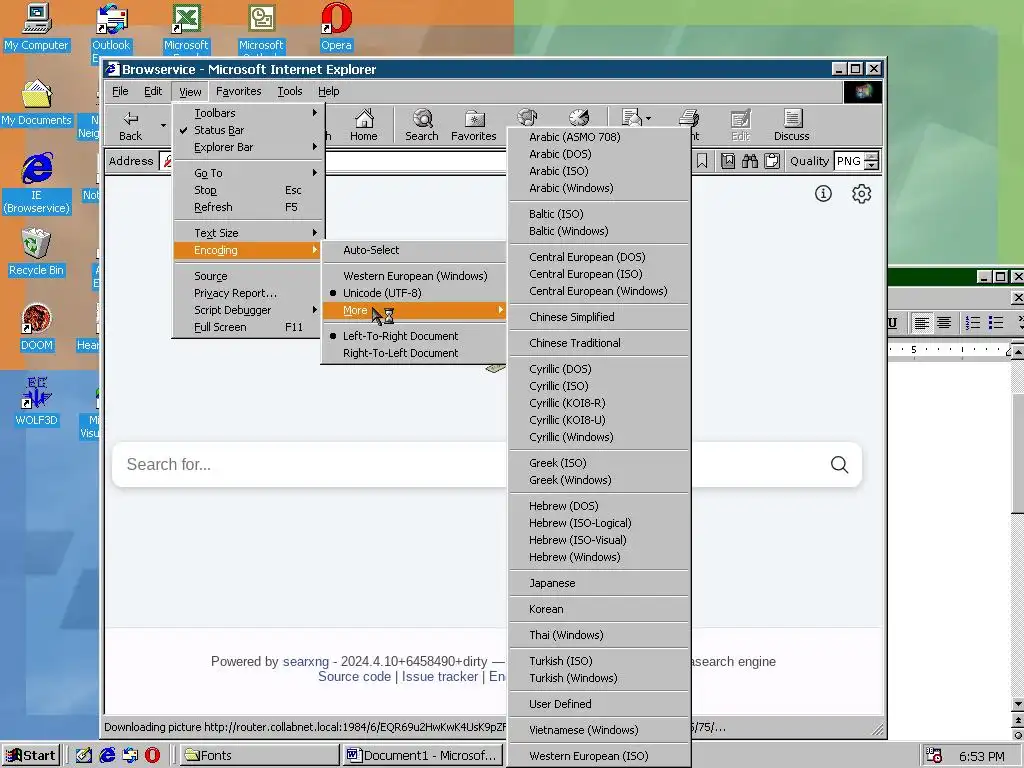
Task: Click the bookmark ribbon icon in address bar
Action: 702,161
